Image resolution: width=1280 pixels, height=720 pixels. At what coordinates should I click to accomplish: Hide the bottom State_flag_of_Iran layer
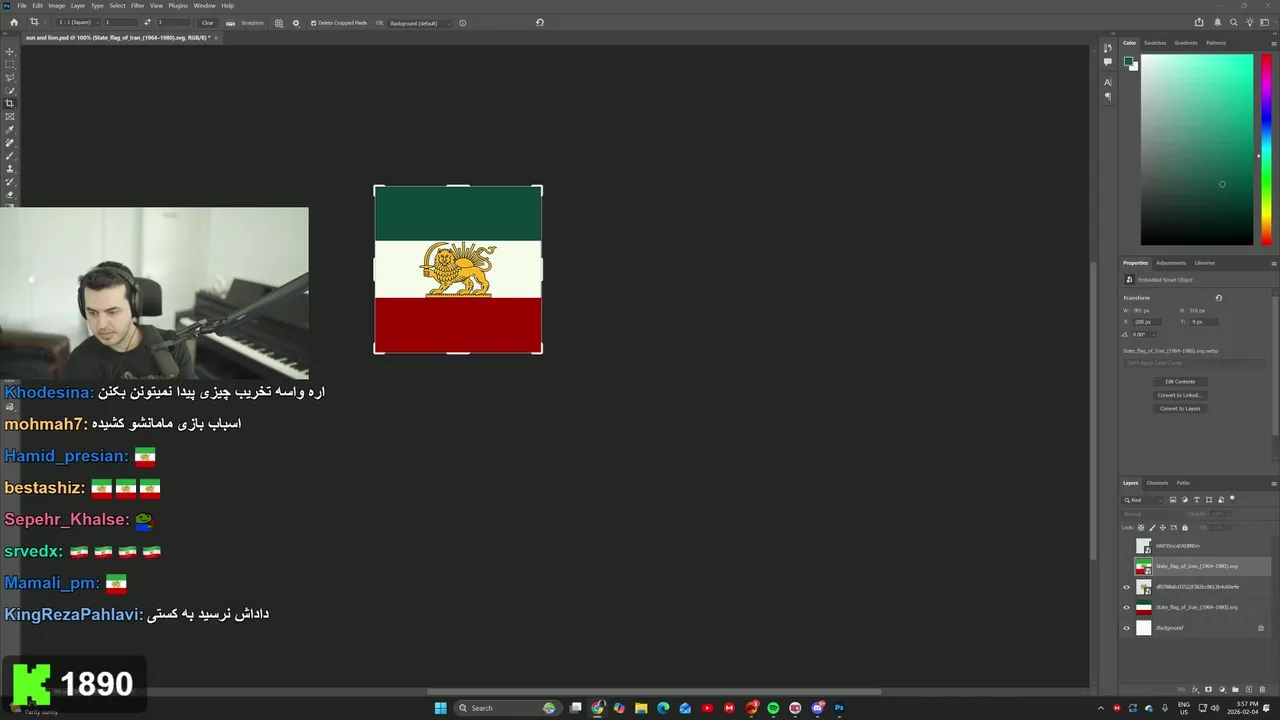[1126, 607]
